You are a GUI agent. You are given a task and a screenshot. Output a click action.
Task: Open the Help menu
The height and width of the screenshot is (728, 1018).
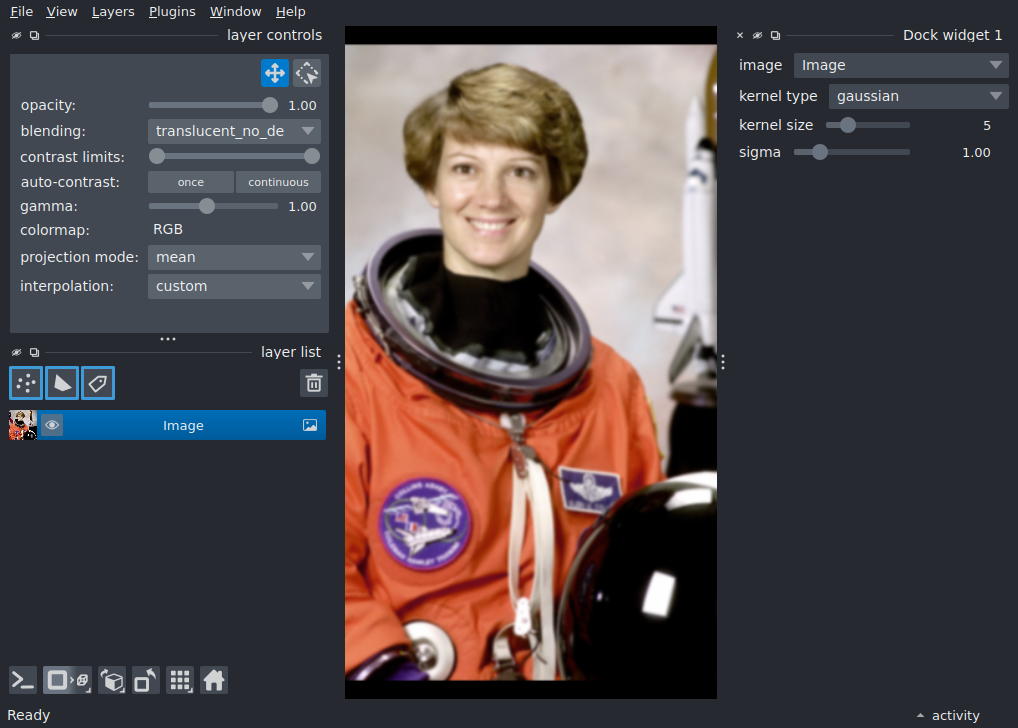290,12
